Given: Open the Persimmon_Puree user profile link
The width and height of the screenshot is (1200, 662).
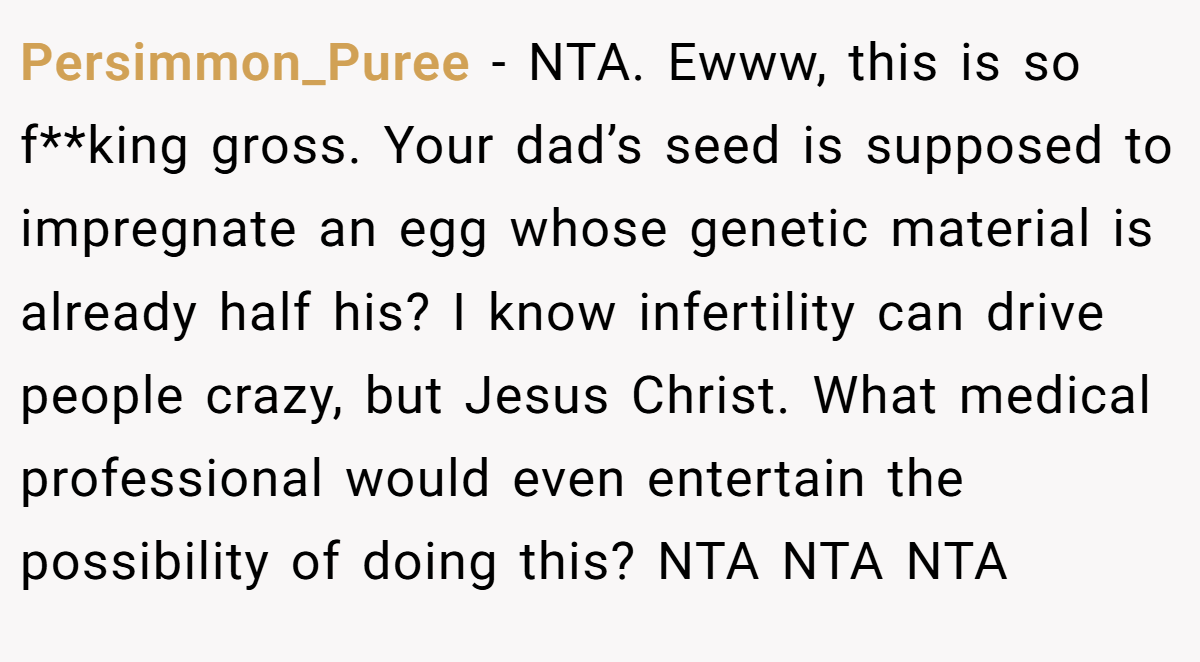Looking at the screenshot, I should (245, 65).
